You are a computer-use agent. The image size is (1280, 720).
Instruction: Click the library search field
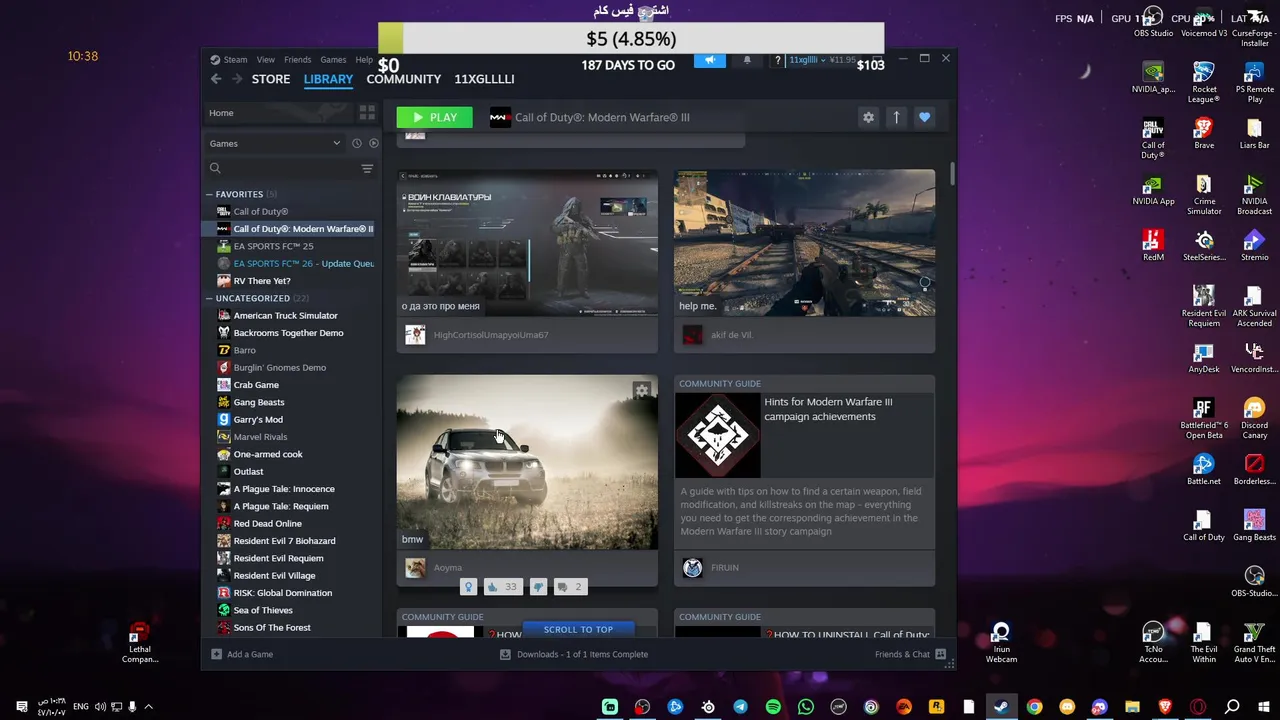[282, 168]
